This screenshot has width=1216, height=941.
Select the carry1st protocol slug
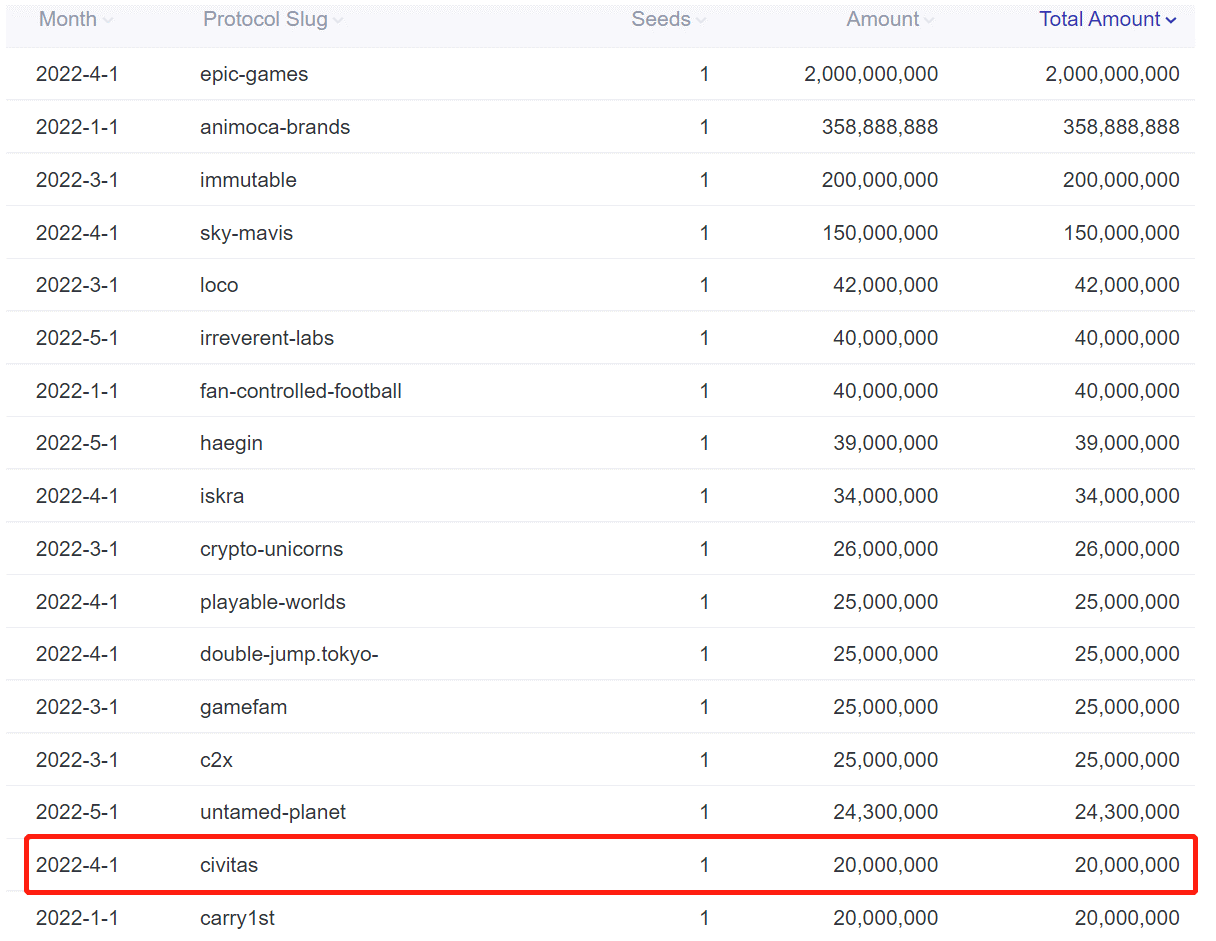[237, 918]
